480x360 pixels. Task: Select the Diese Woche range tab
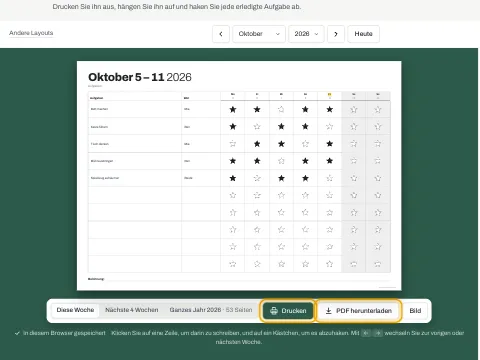tap(75, 310)
